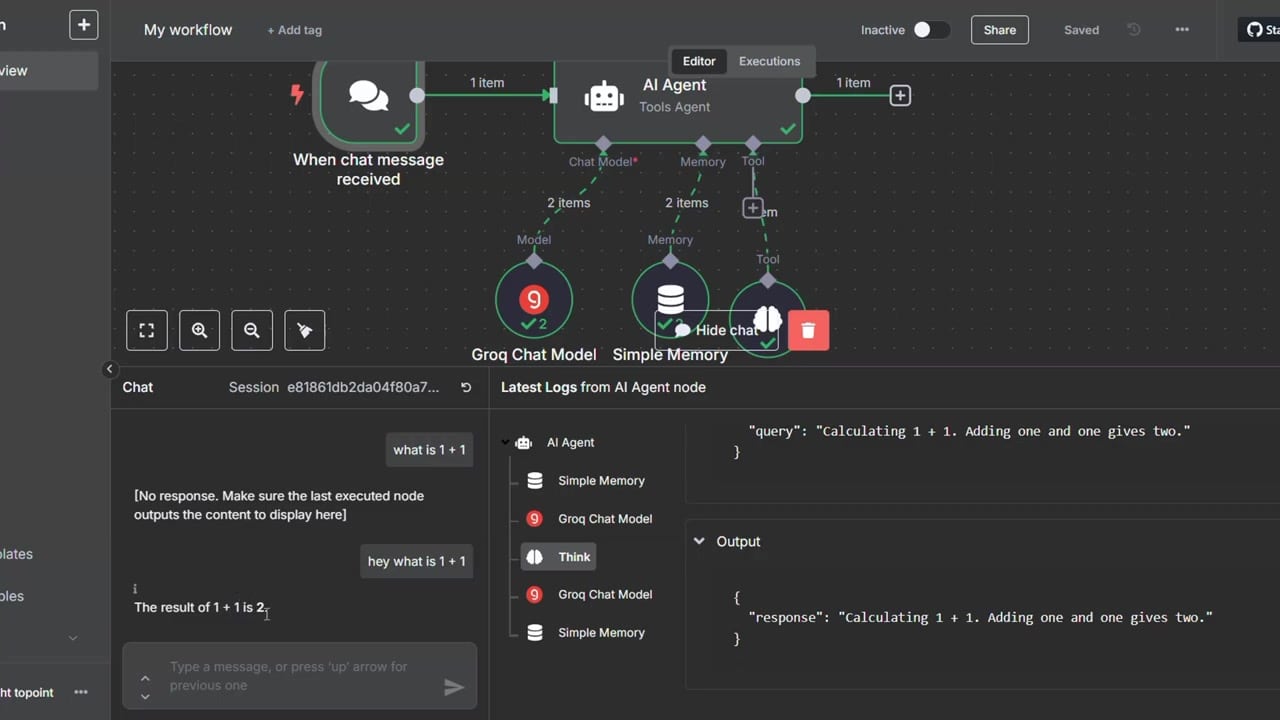Image resolution: width=1280 pixels, height=720 pixels.
Task: Click the 'hey what is 1 + 1' message
Action: coord(416,561)
